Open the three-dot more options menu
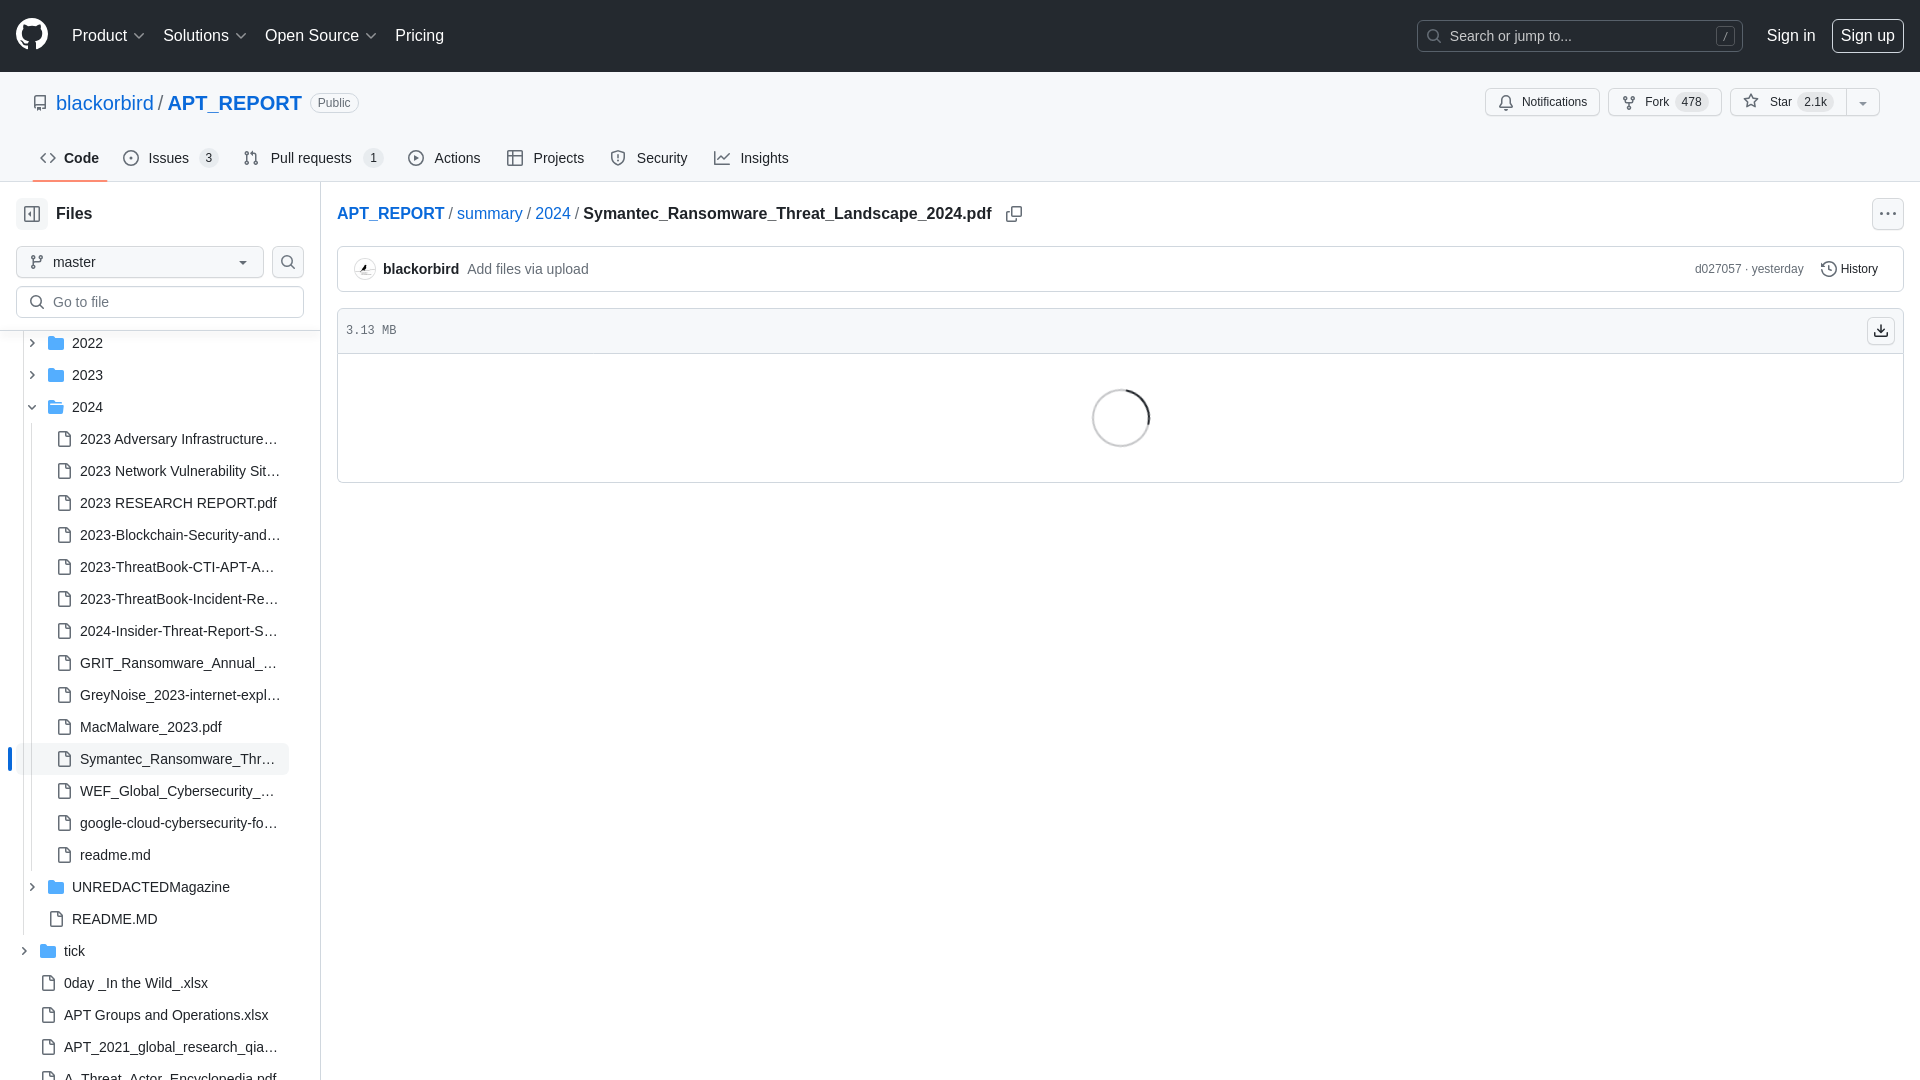Screen dimensions: 1920x1080 tap(1888, 214)
